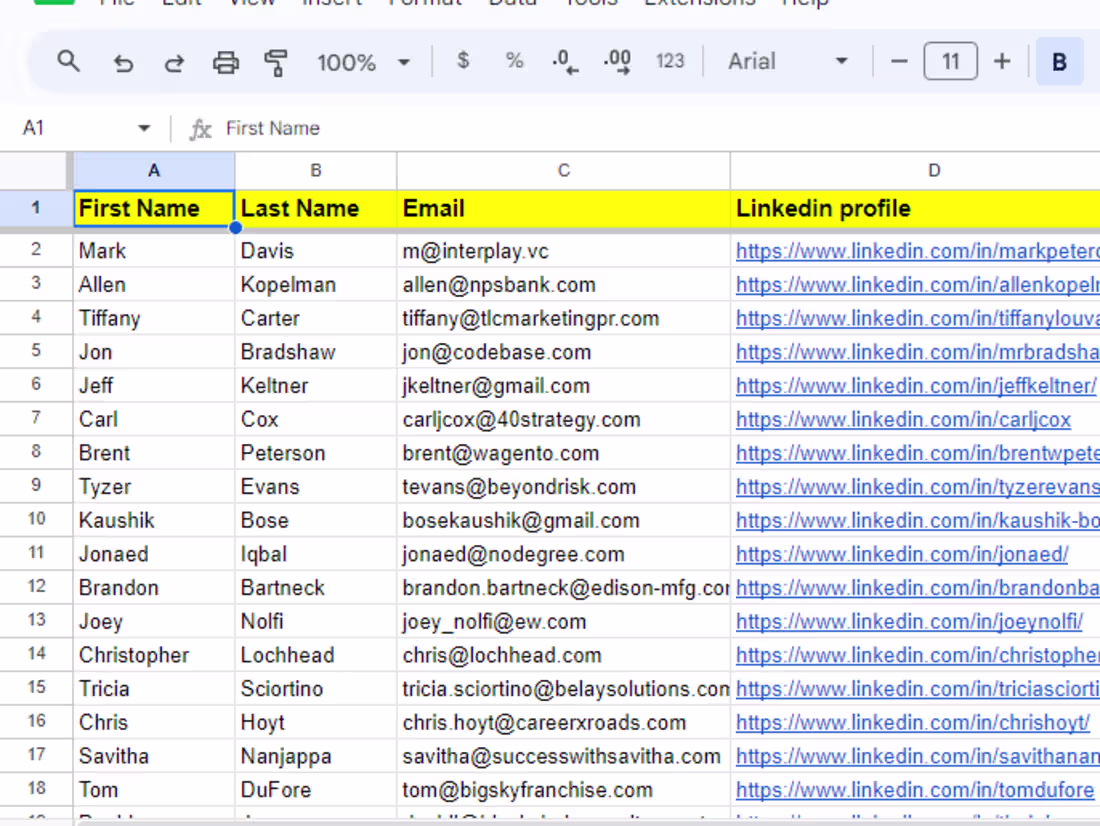Open the Format menu

424,4
